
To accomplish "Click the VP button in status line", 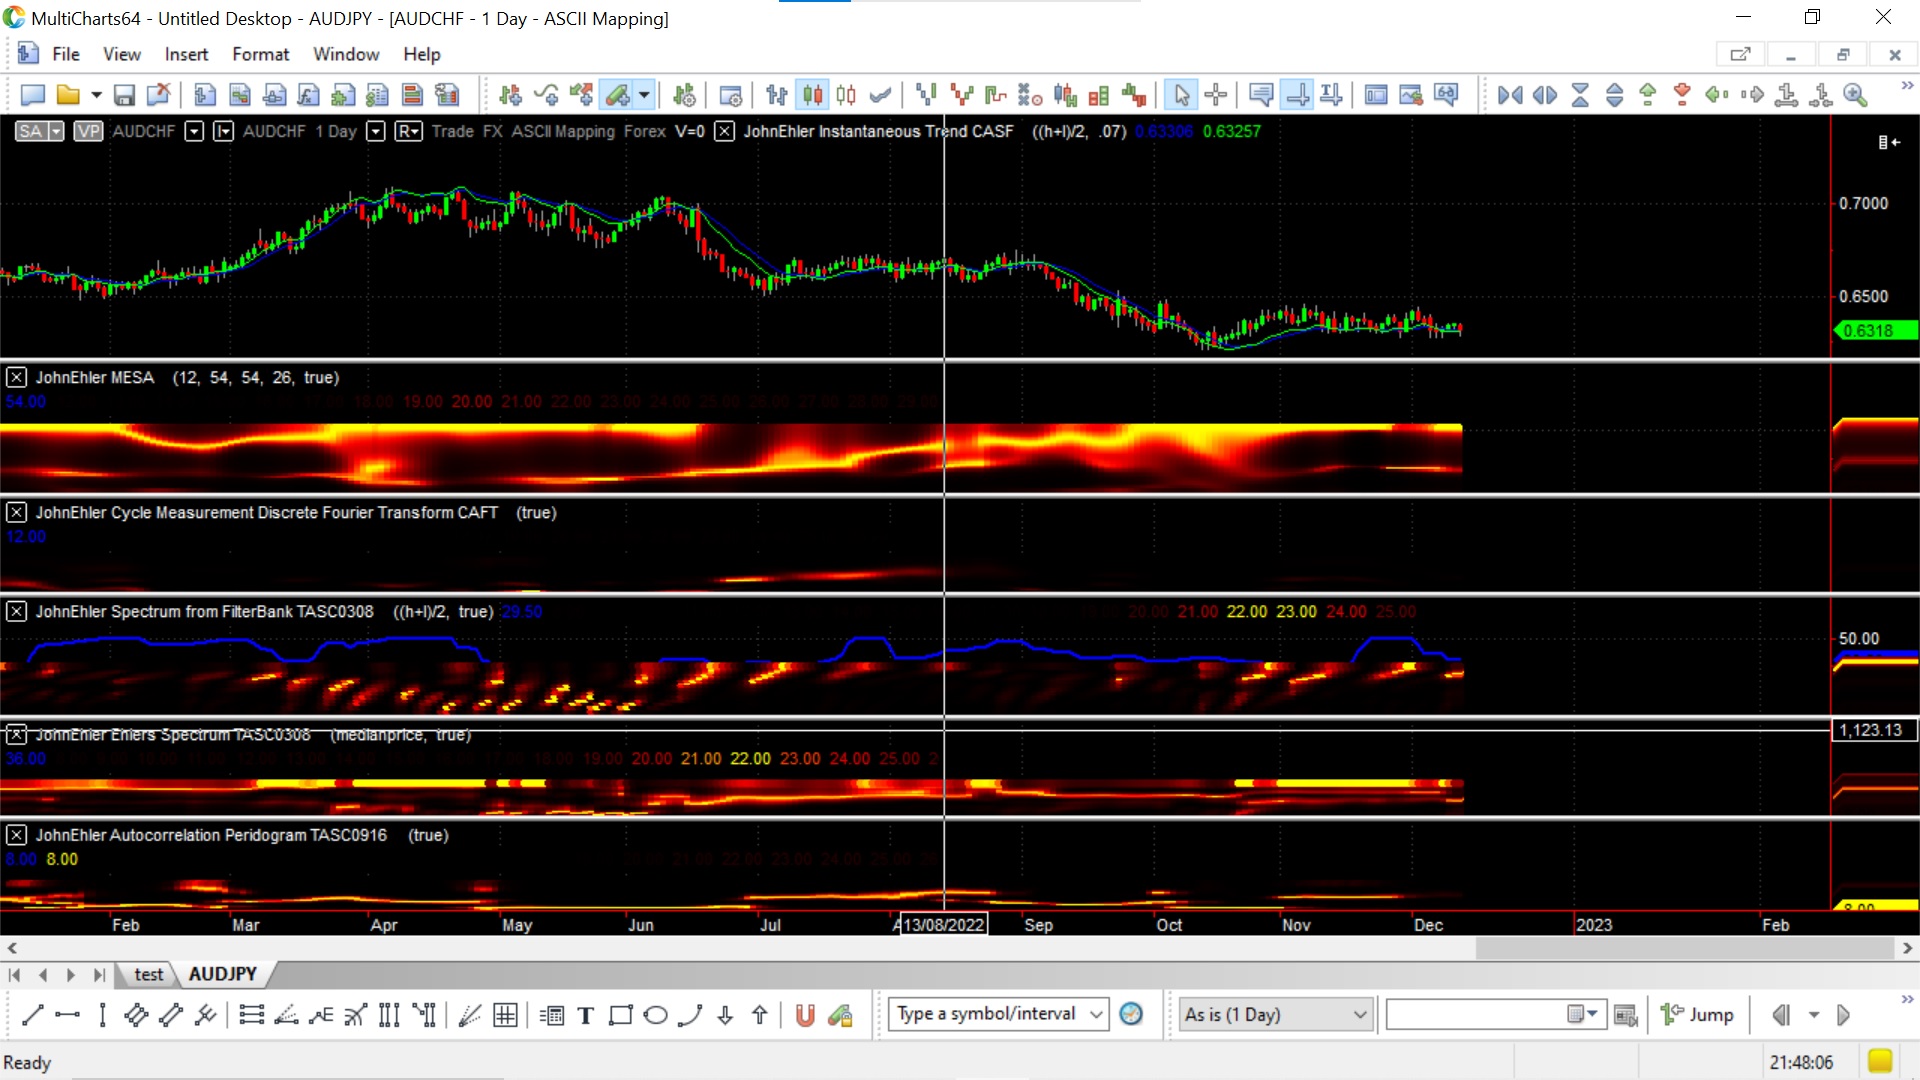I will pos(88,131).
